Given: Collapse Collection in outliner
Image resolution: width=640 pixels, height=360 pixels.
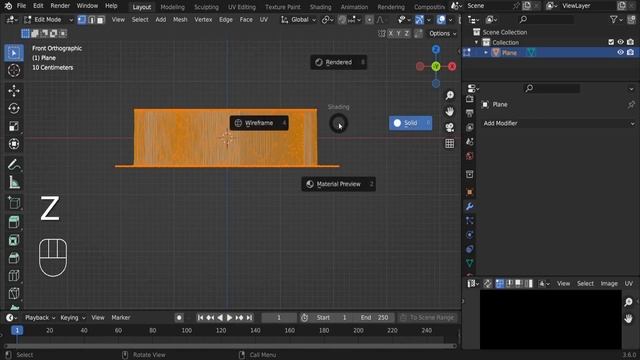Looking at the screenshot, I should [x=476, y=42].
